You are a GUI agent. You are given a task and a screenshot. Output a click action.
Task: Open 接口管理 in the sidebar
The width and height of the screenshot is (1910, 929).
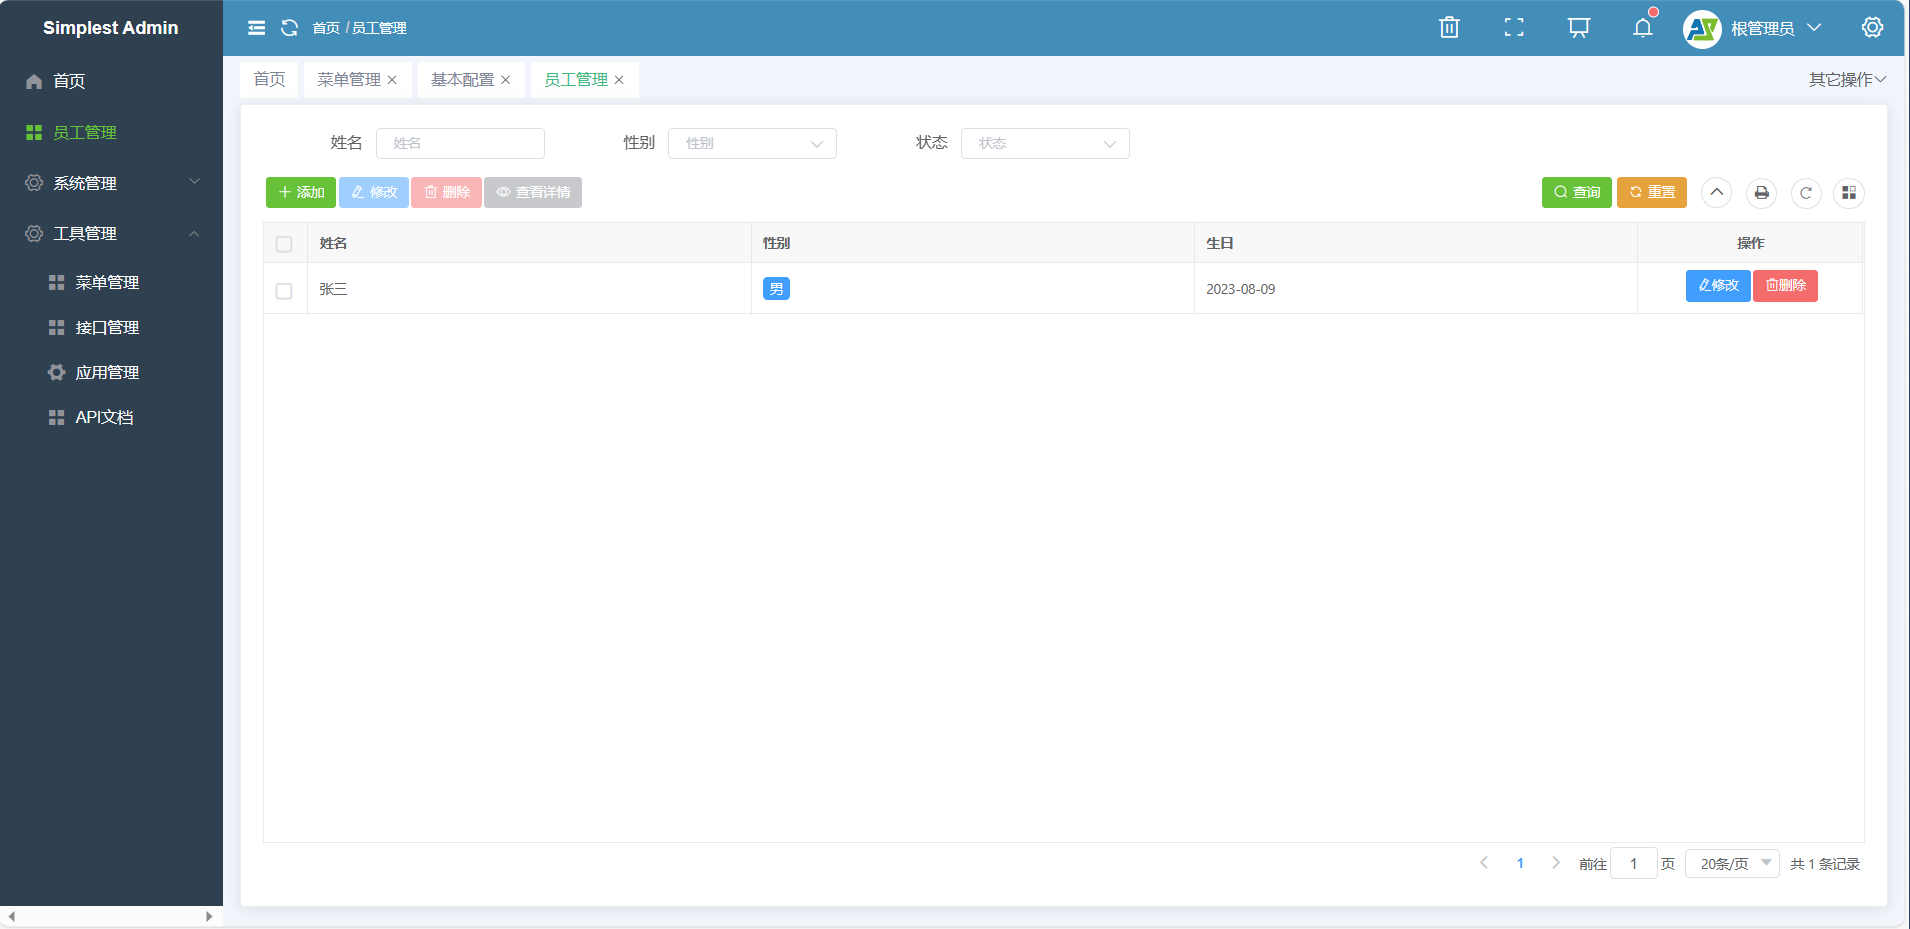(107, 328)
